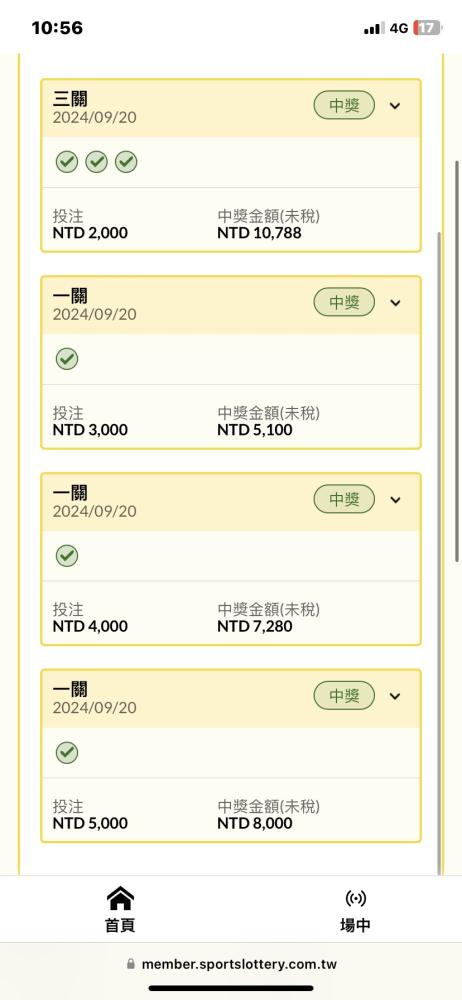Tap the first green checkmark in 三關 card
The height and width of the screenshot is (1000, 462).
tap(66, 163)
